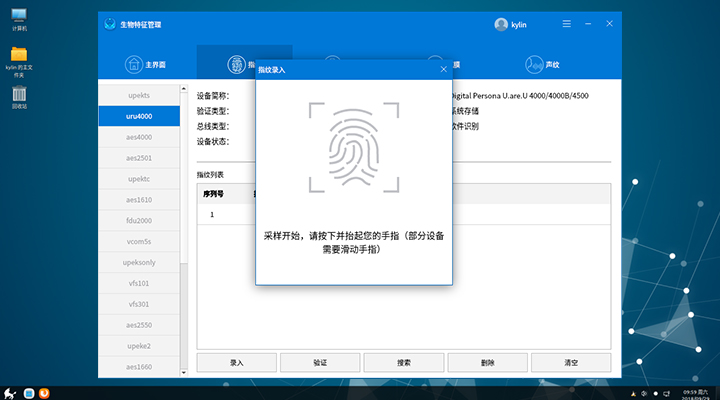Viewport: 720px width, 400px height.
Task: Select uru4000 driver in sidebar
Action: [139, 116]
